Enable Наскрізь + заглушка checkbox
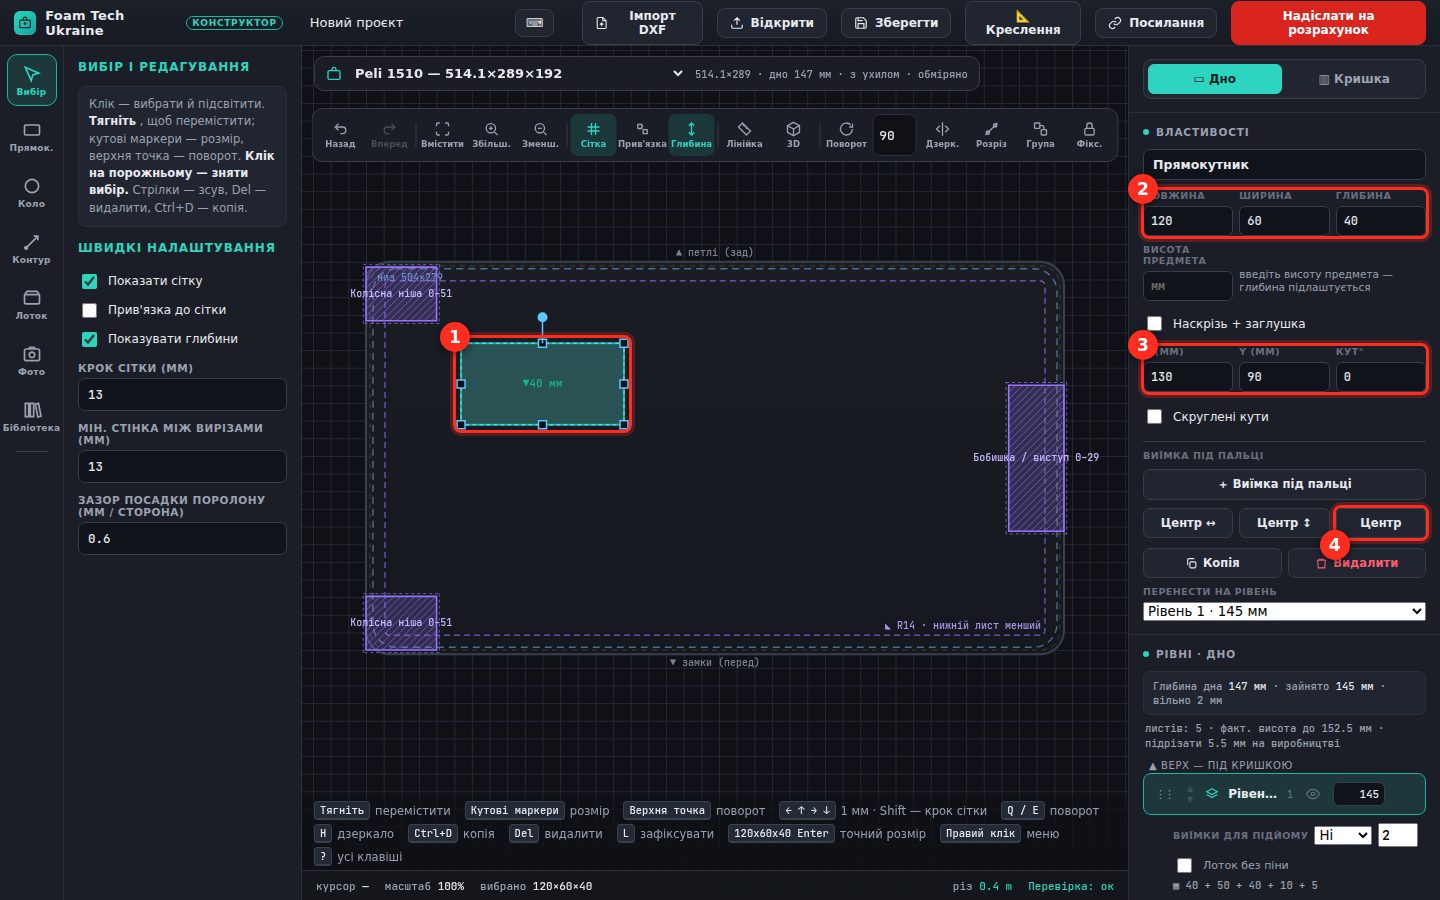Viewport: 1440px width, 900px height. pyautogui.click(x=1154, y=323)
